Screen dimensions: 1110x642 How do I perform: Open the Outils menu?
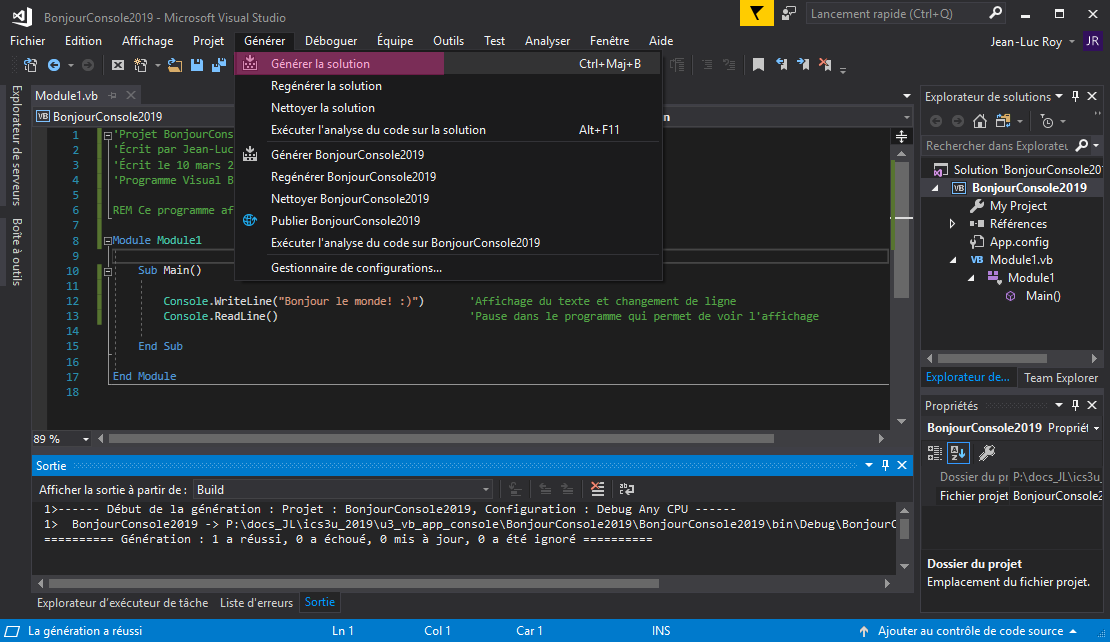click(448, 41)
